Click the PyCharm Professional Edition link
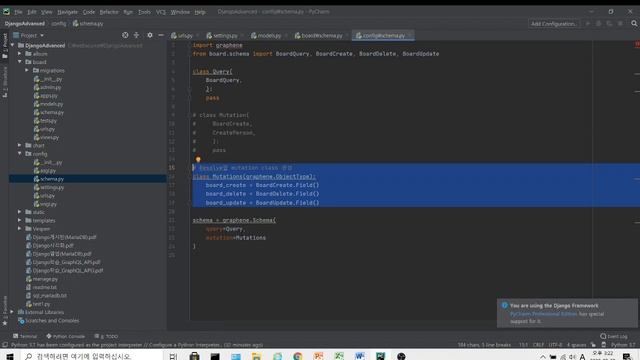Viewport: 640px width, 360px height. tap(544, 314)
